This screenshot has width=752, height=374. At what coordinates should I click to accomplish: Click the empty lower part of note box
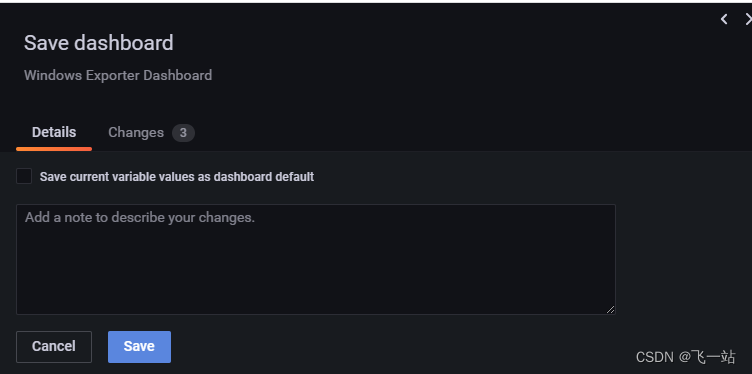(x=316, y=283)
